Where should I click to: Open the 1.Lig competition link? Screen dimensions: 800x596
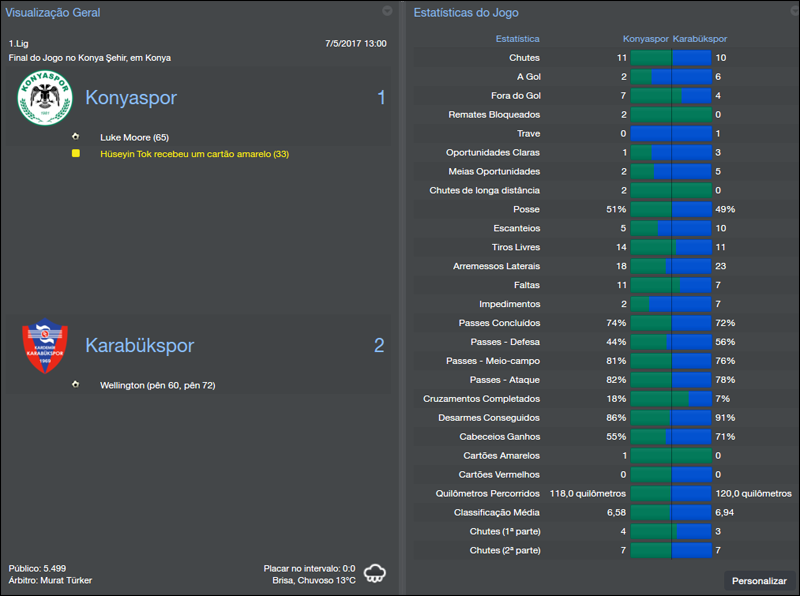(x=20, y=44)
